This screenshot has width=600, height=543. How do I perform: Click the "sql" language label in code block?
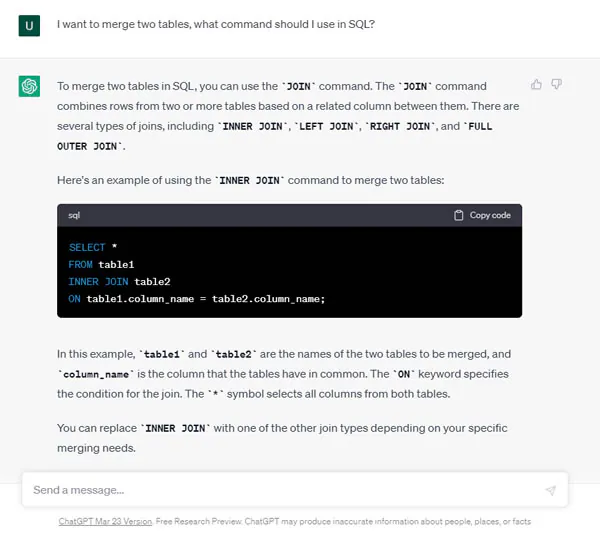[x=75, y=215]
